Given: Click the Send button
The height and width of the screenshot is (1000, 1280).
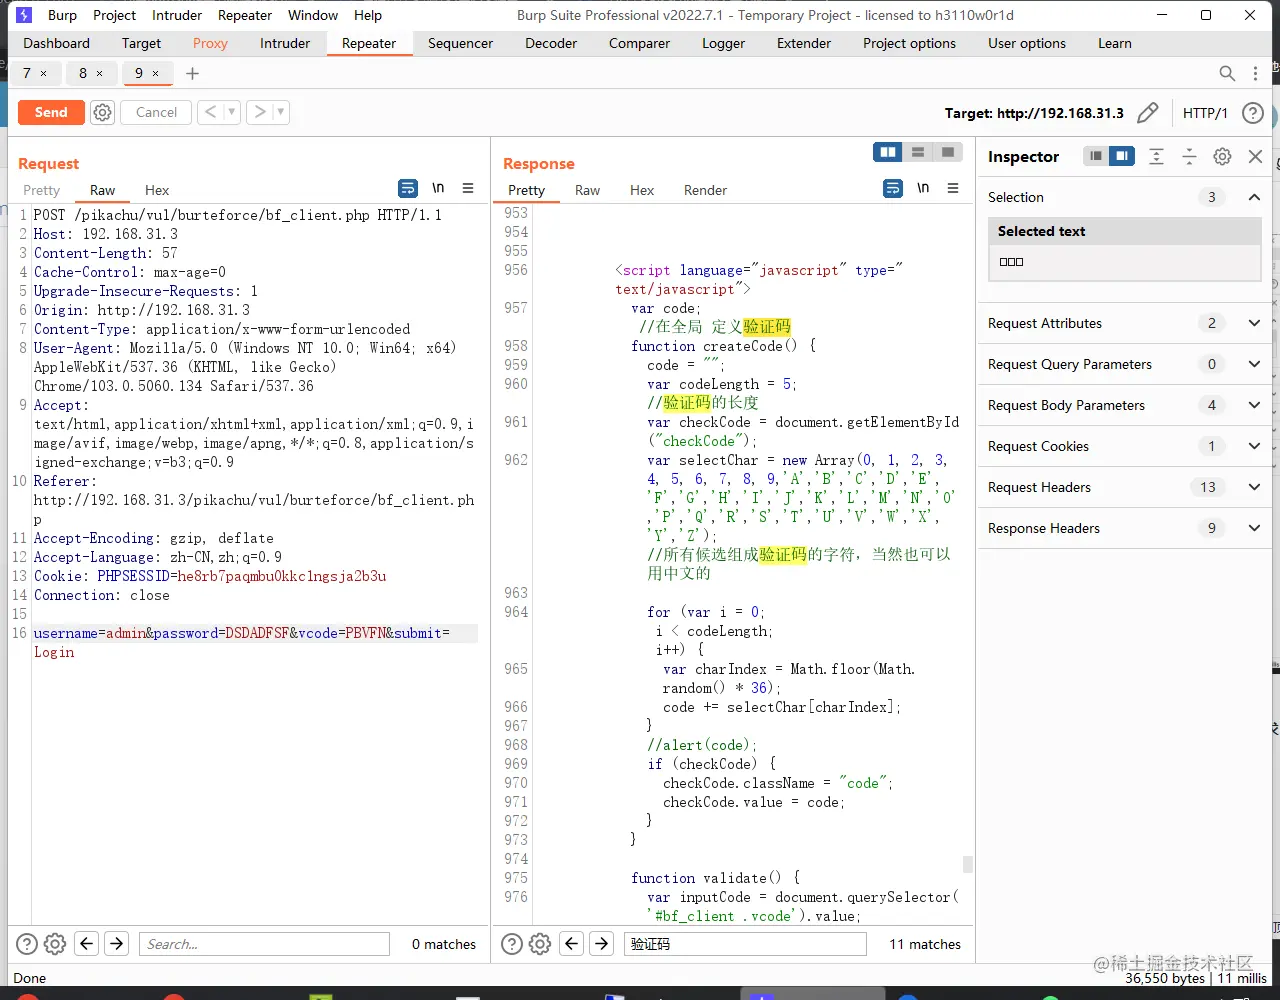Looking at the screenshot, I should tap(51, 112).
